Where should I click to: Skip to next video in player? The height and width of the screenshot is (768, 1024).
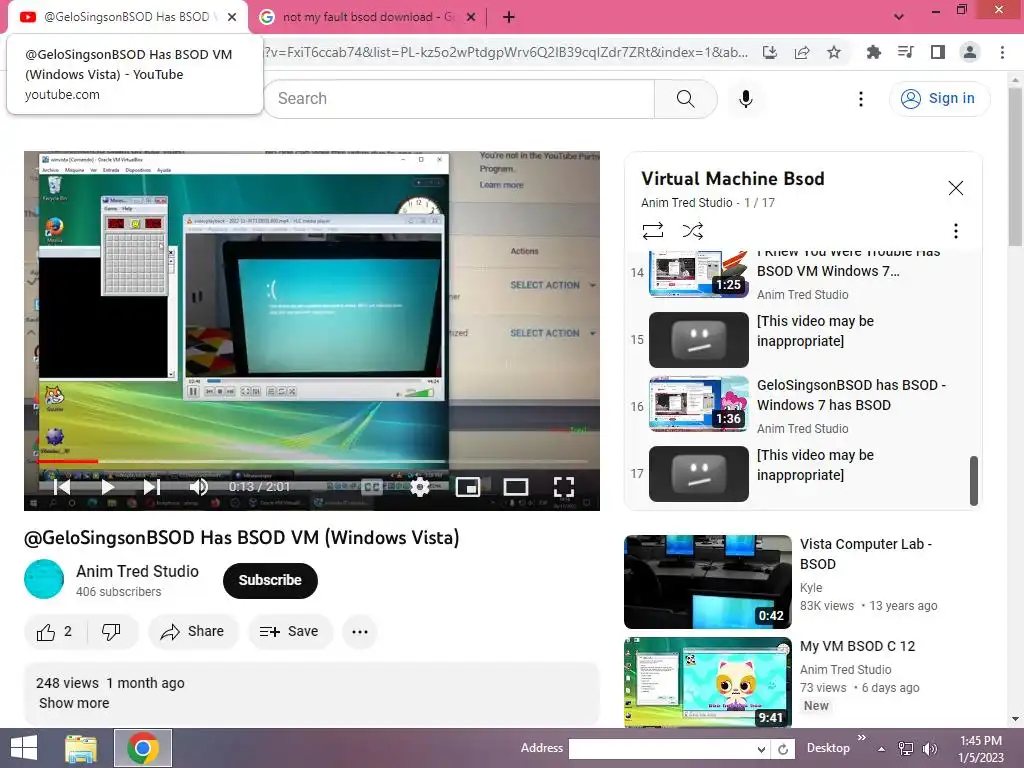pyautogui.click(x=152, y=487)
